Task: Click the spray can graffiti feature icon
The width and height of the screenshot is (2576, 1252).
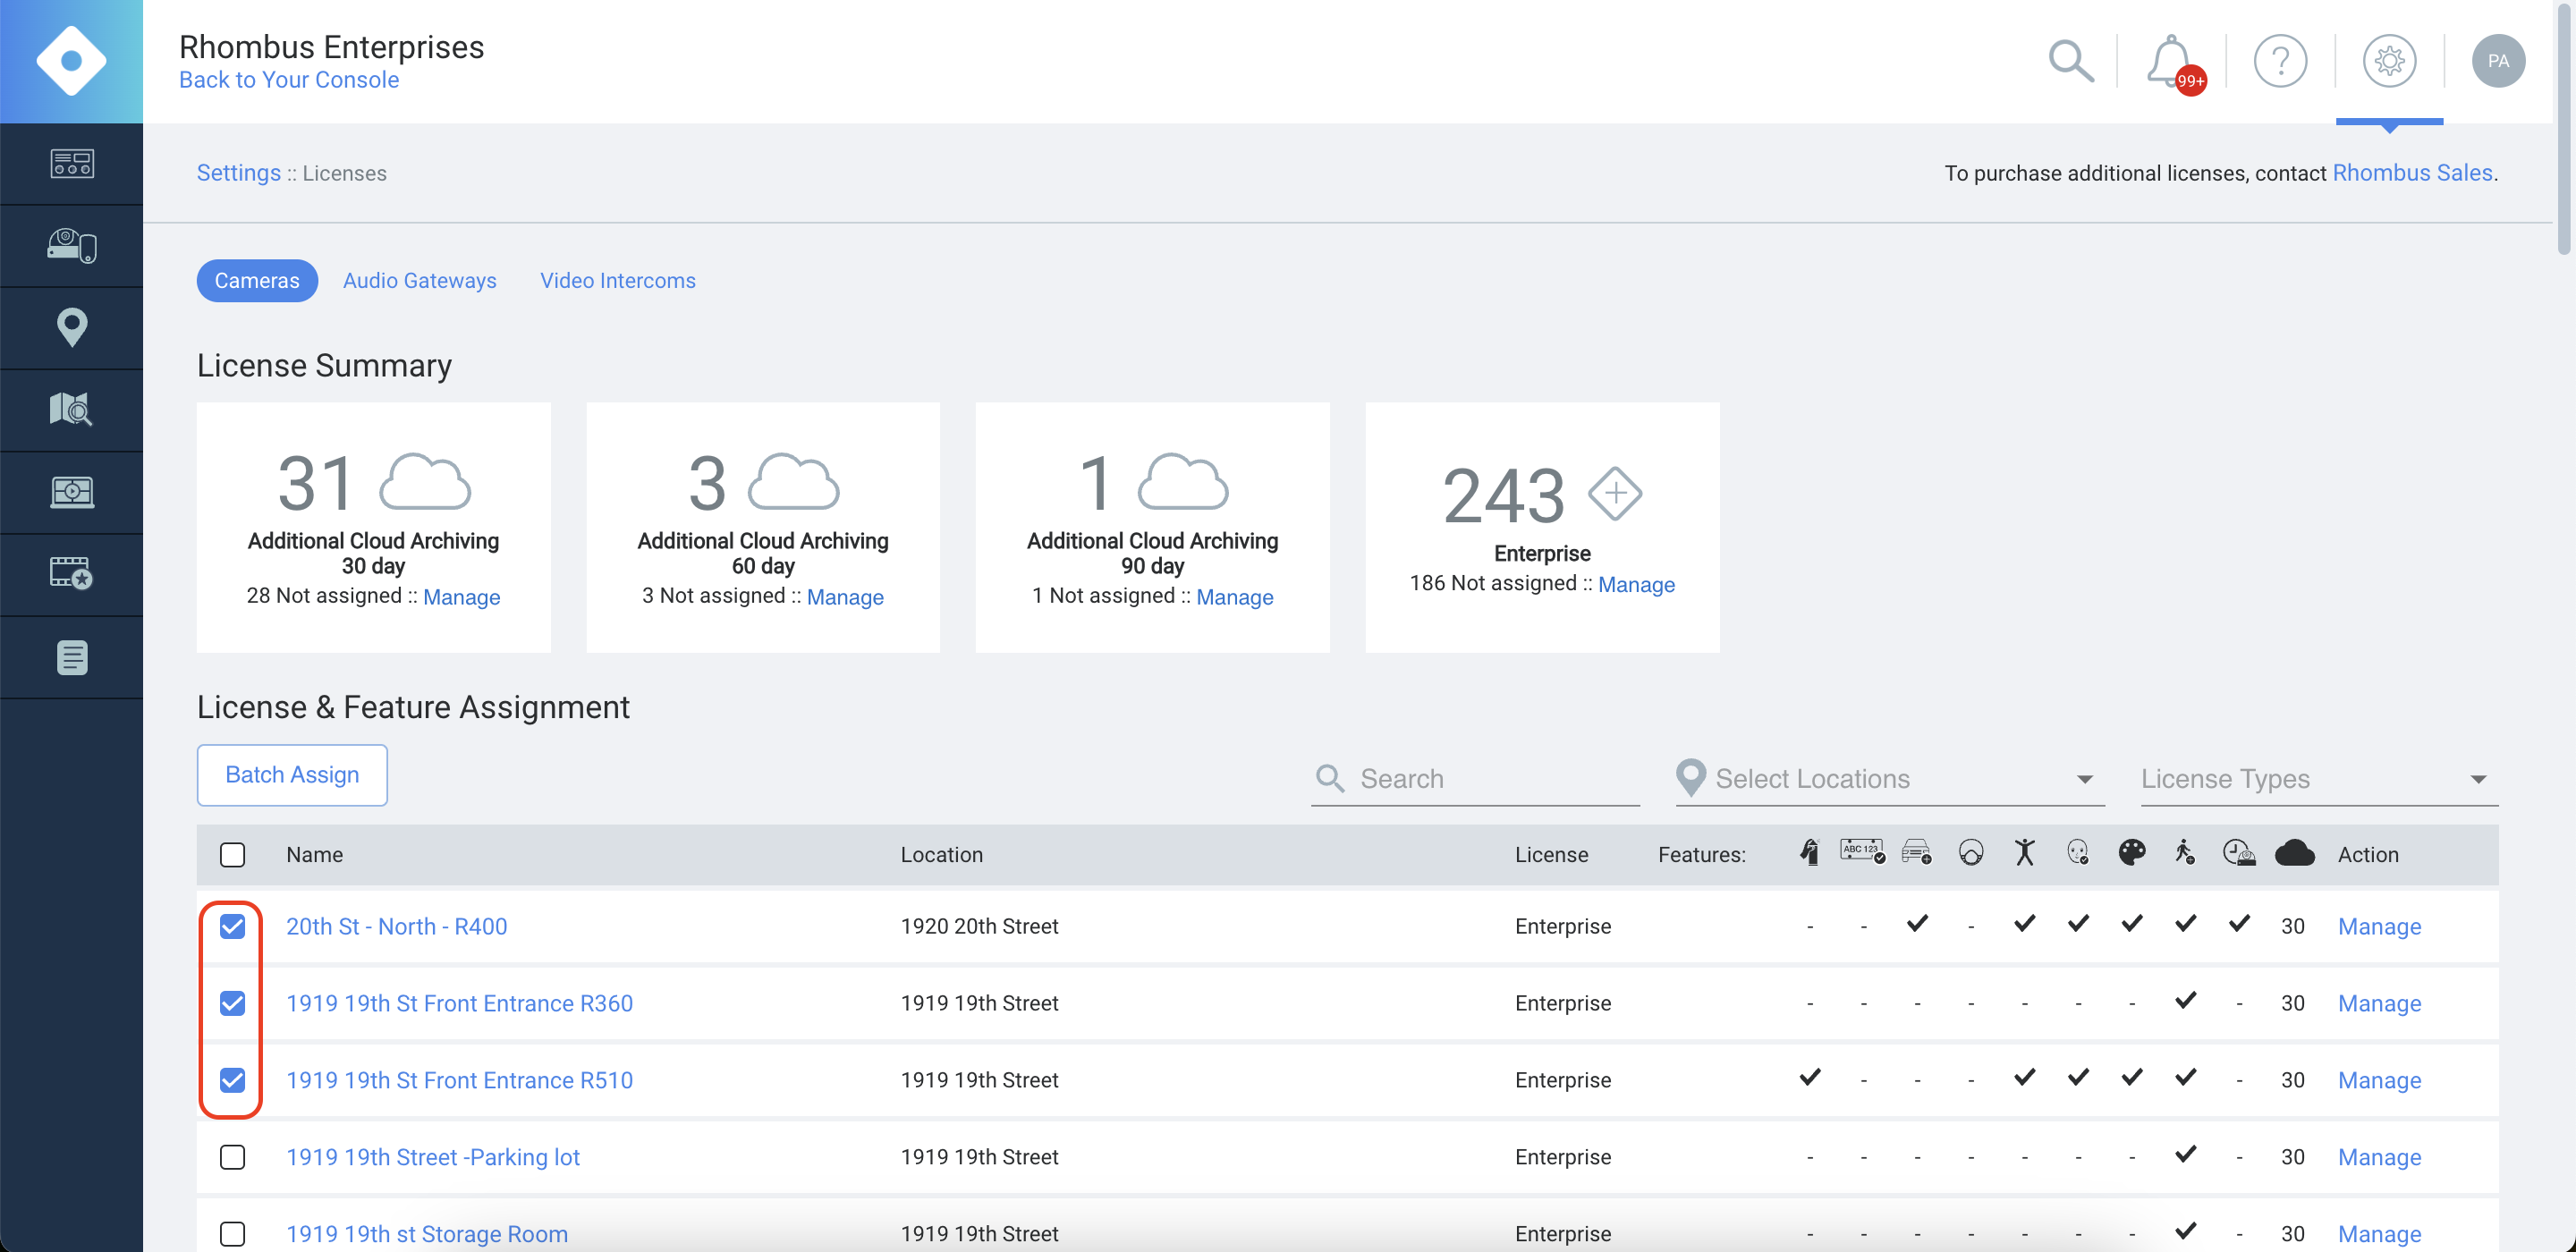Action: (1810, 852)
